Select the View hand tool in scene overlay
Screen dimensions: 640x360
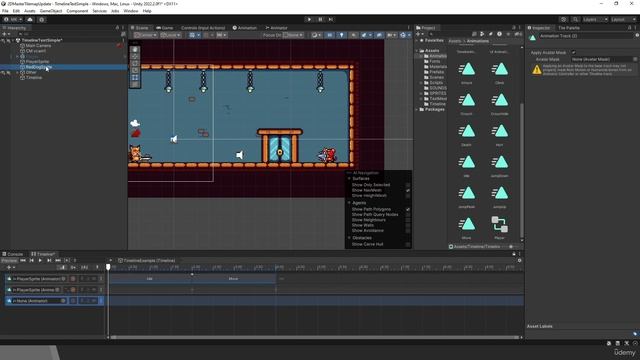[x=135, y=49]
